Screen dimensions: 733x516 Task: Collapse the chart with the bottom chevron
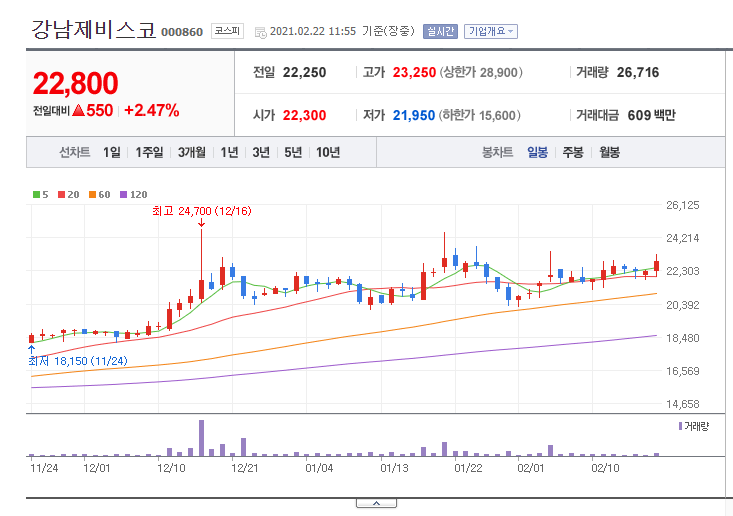[376, 503]
